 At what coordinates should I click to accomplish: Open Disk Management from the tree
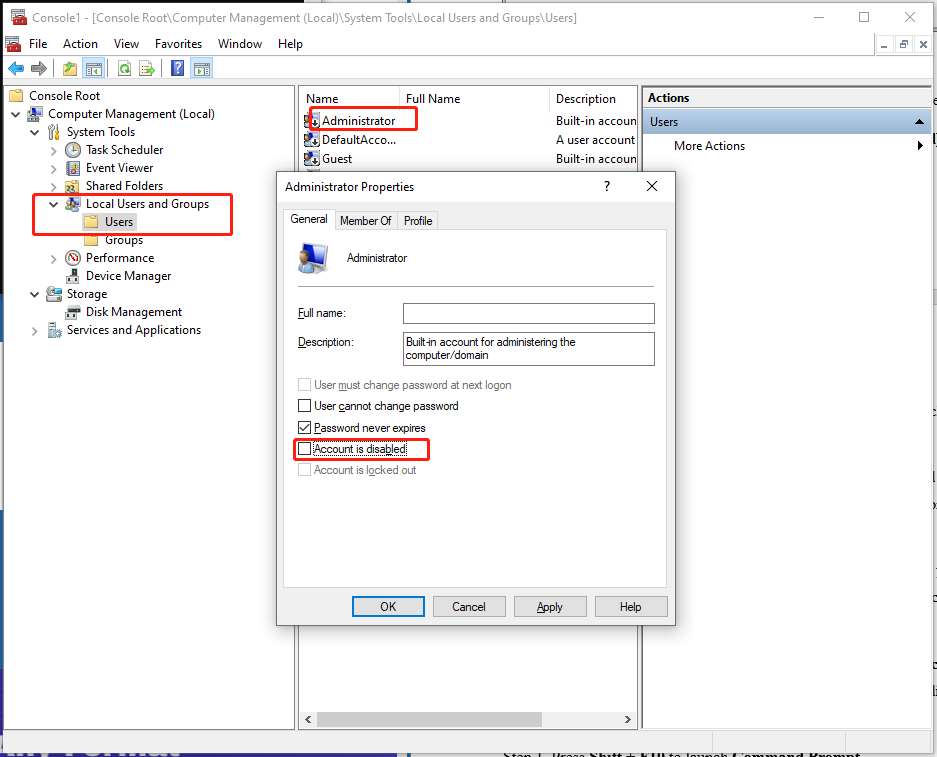pyautogui.click(x=133, y=312)
